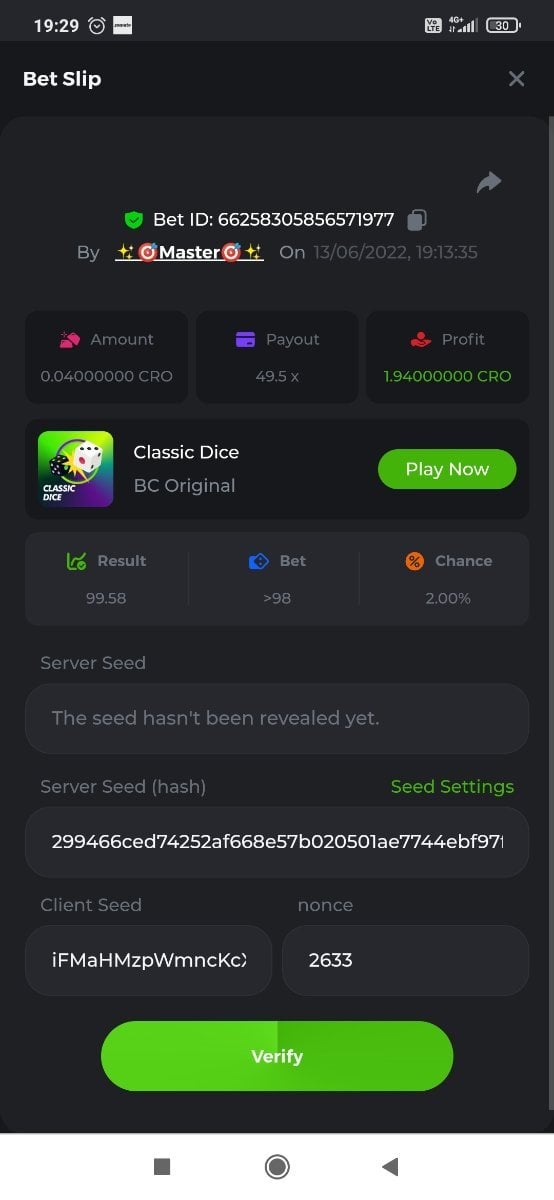This screenshot has height=1200, width=554.
Task: Tap the blue Bet tag icon
Action: (258, 562)
